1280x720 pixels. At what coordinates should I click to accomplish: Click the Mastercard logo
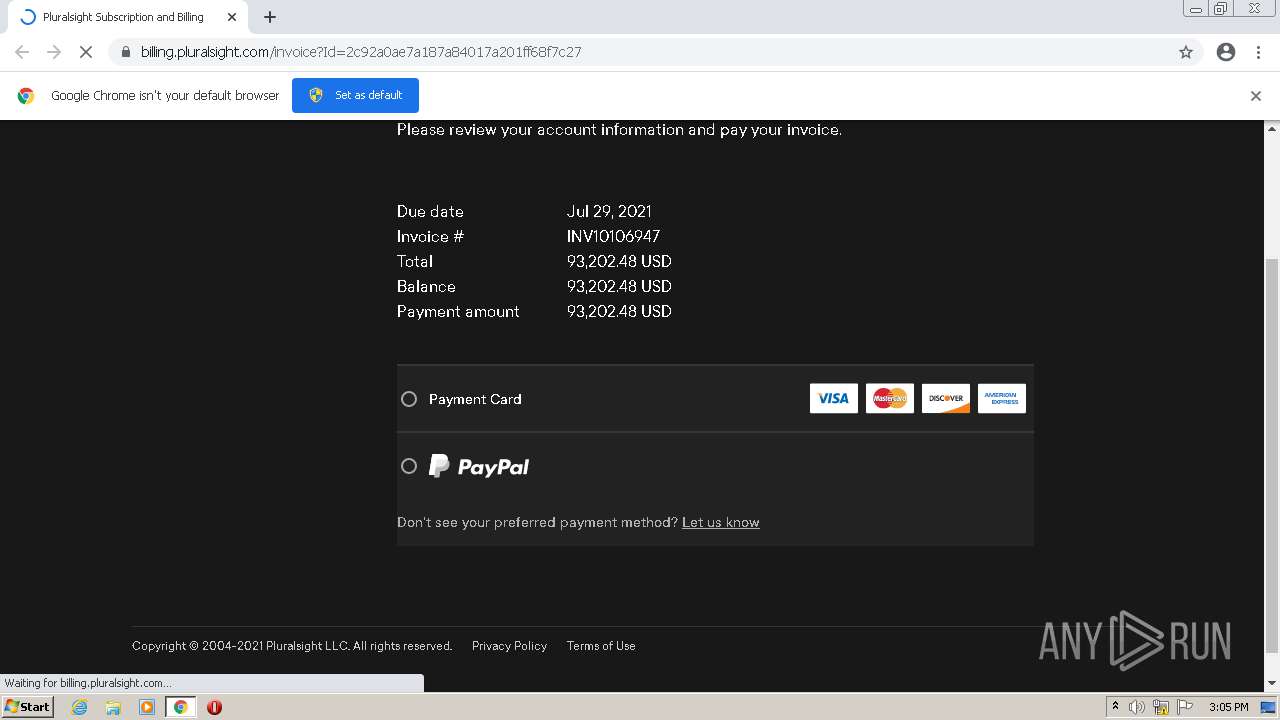(x=890, y=398)
